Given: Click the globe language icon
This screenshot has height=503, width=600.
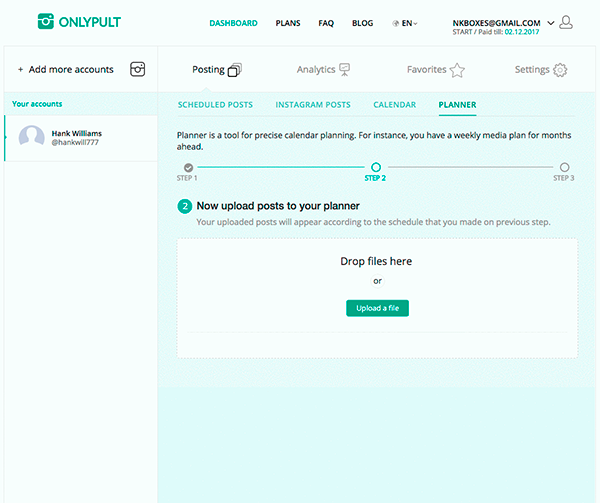Looking at the screenshot, I should pos(396,23).
